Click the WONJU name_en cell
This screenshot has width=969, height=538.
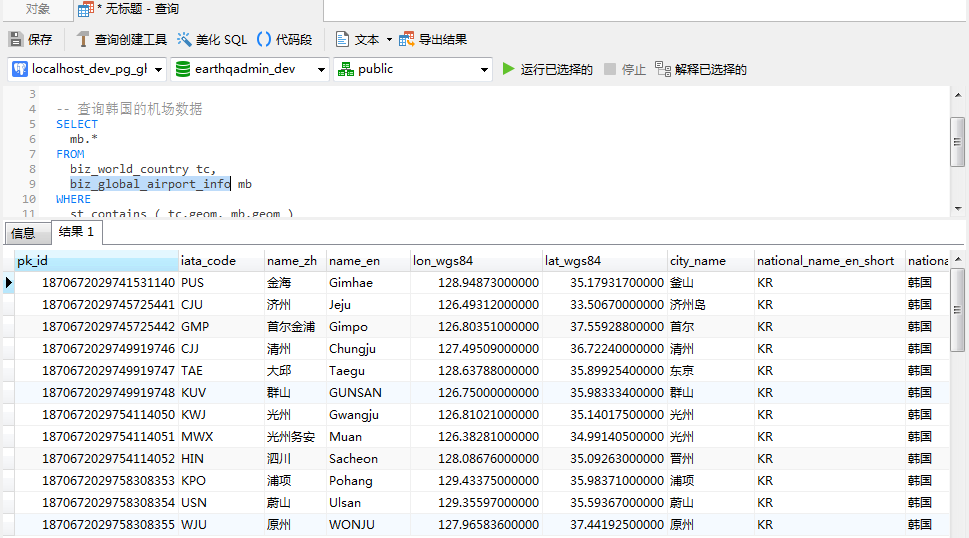coord(368,525)
